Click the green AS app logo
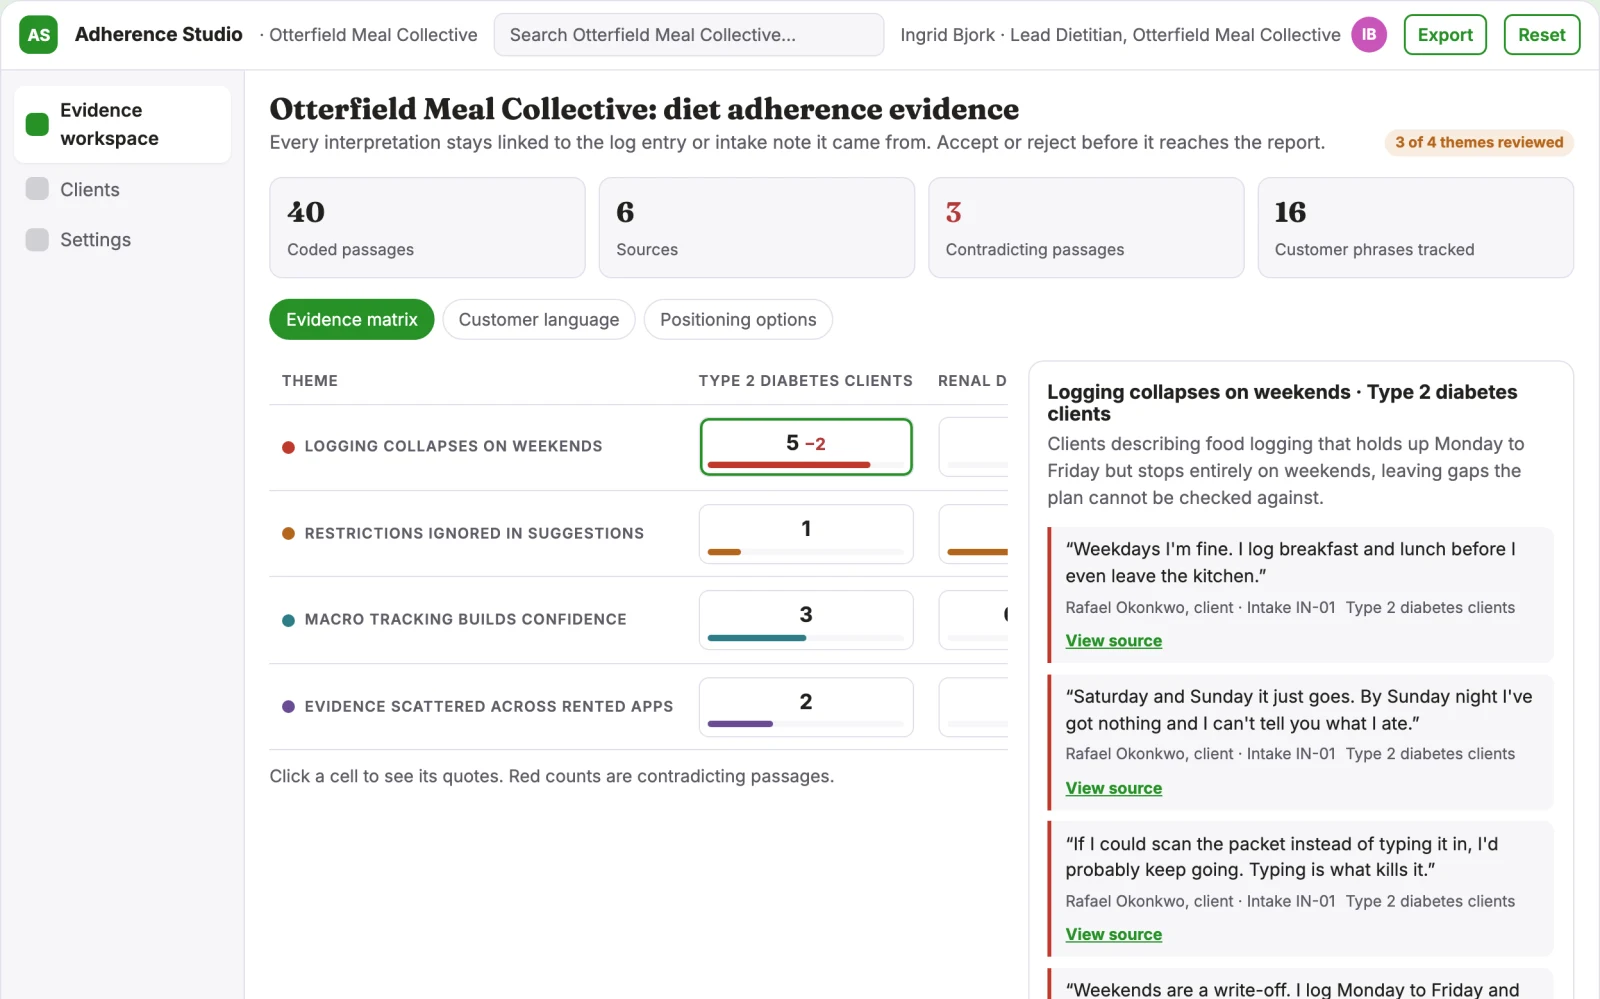1600x999 pixels. (x=38, y=35)
